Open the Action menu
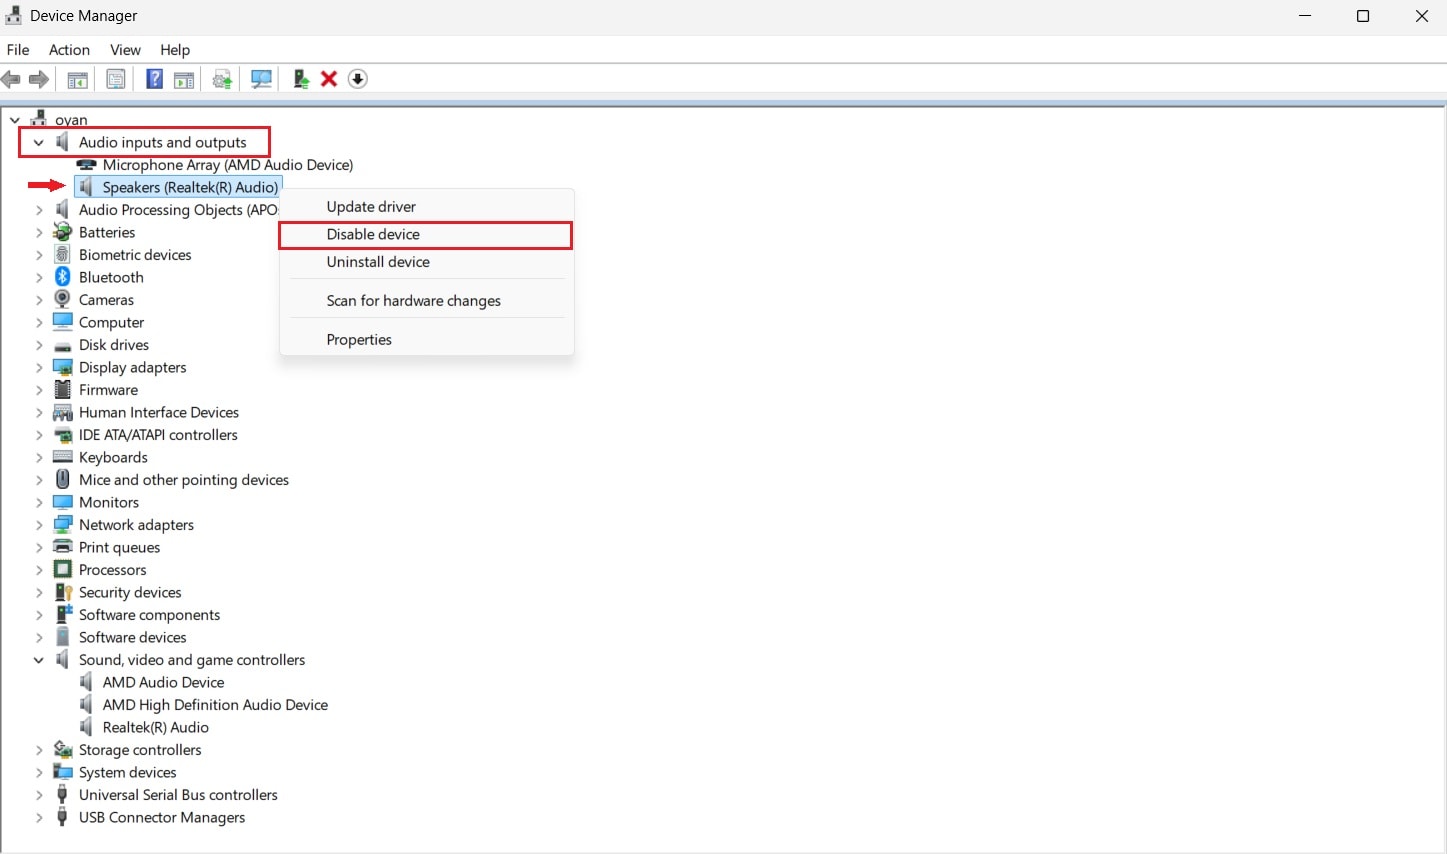1447x854 pixels. coord(69,50)
